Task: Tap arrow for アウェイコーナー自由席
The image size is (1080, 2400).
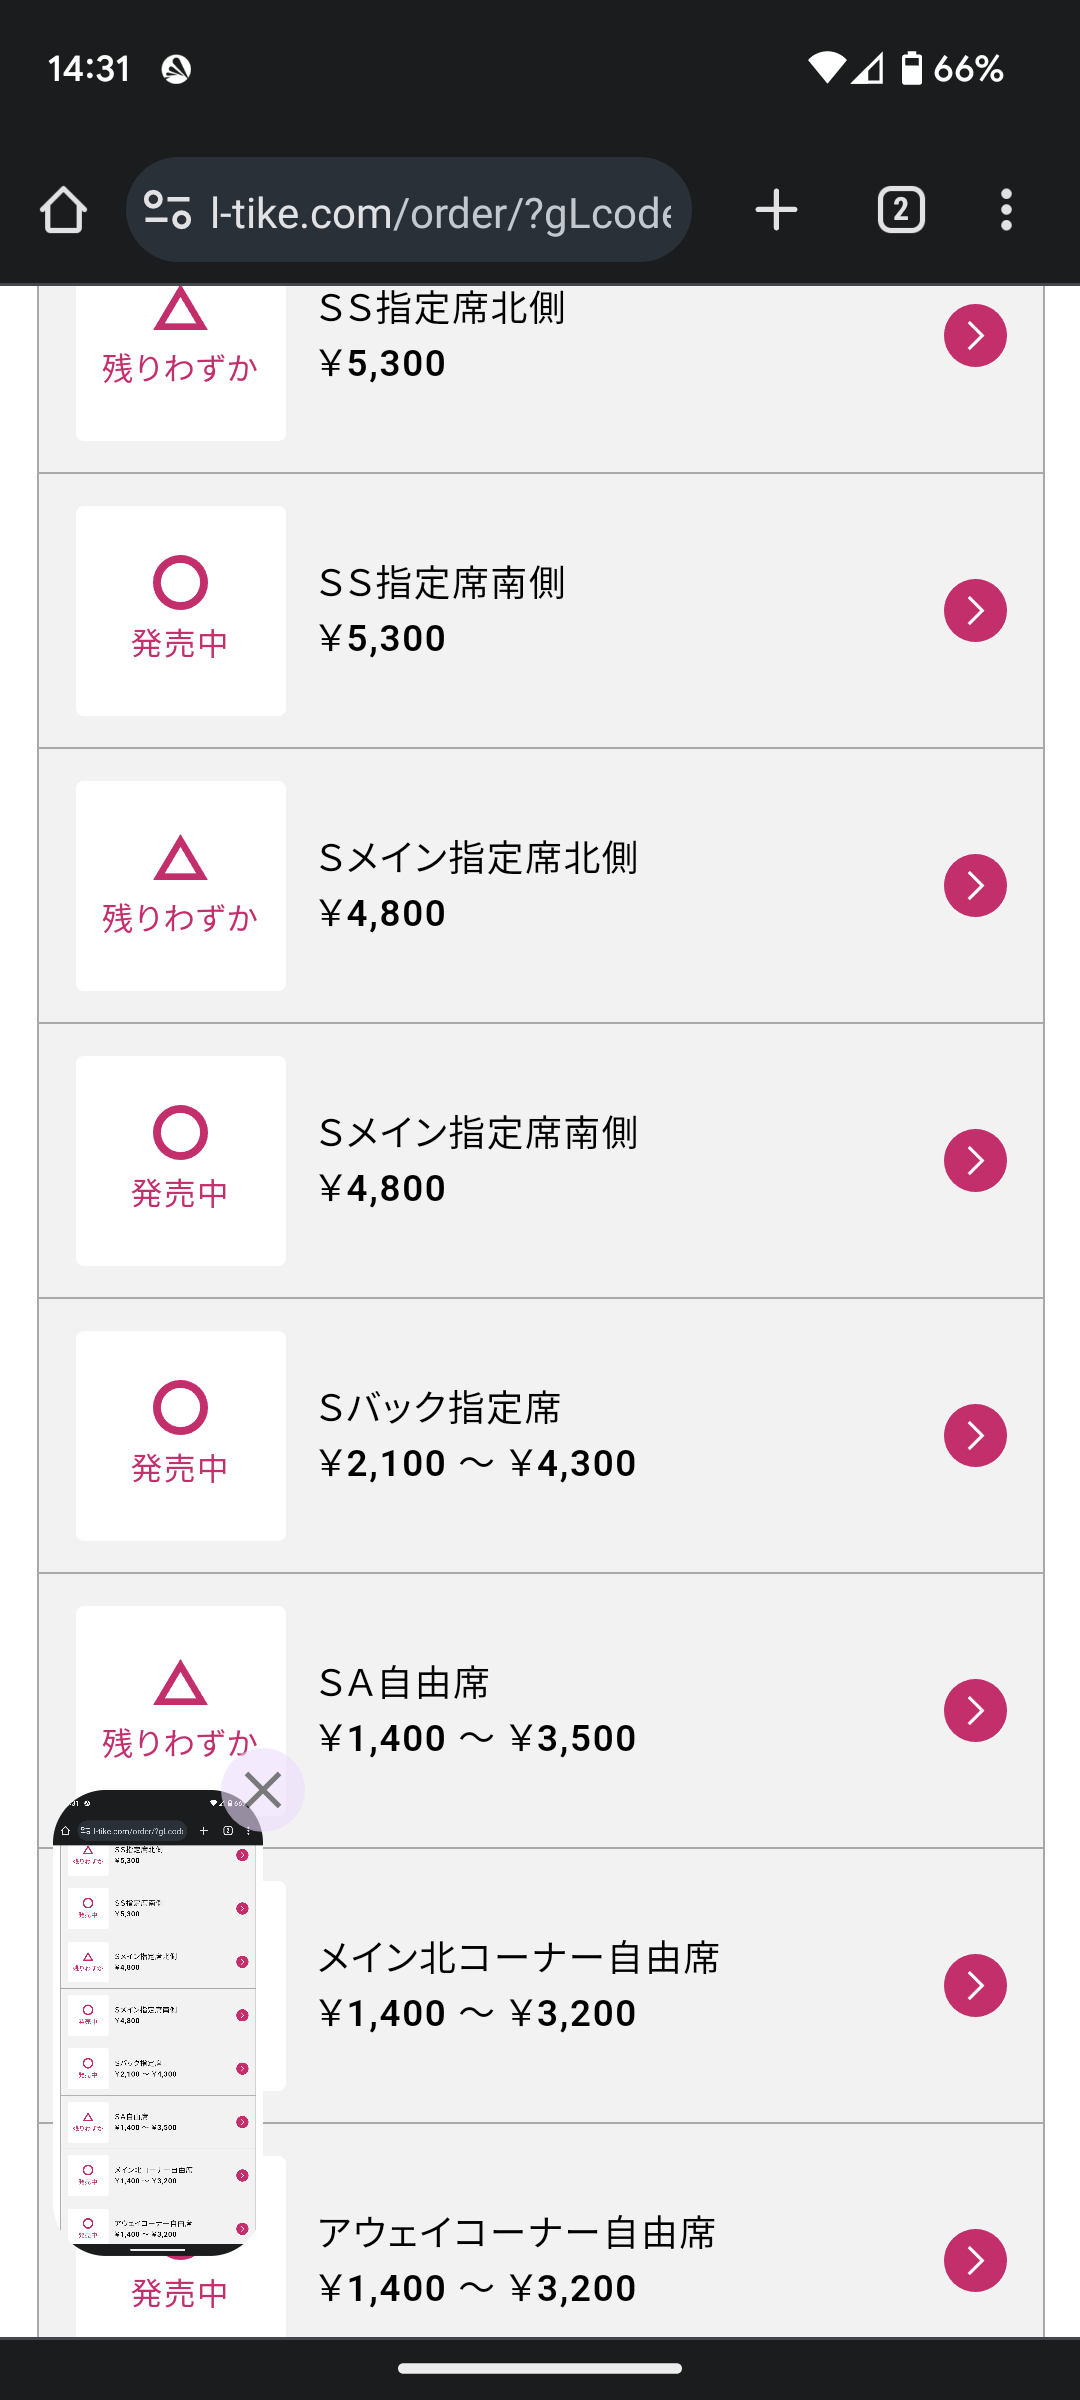Action: (x=975, y=2260)
